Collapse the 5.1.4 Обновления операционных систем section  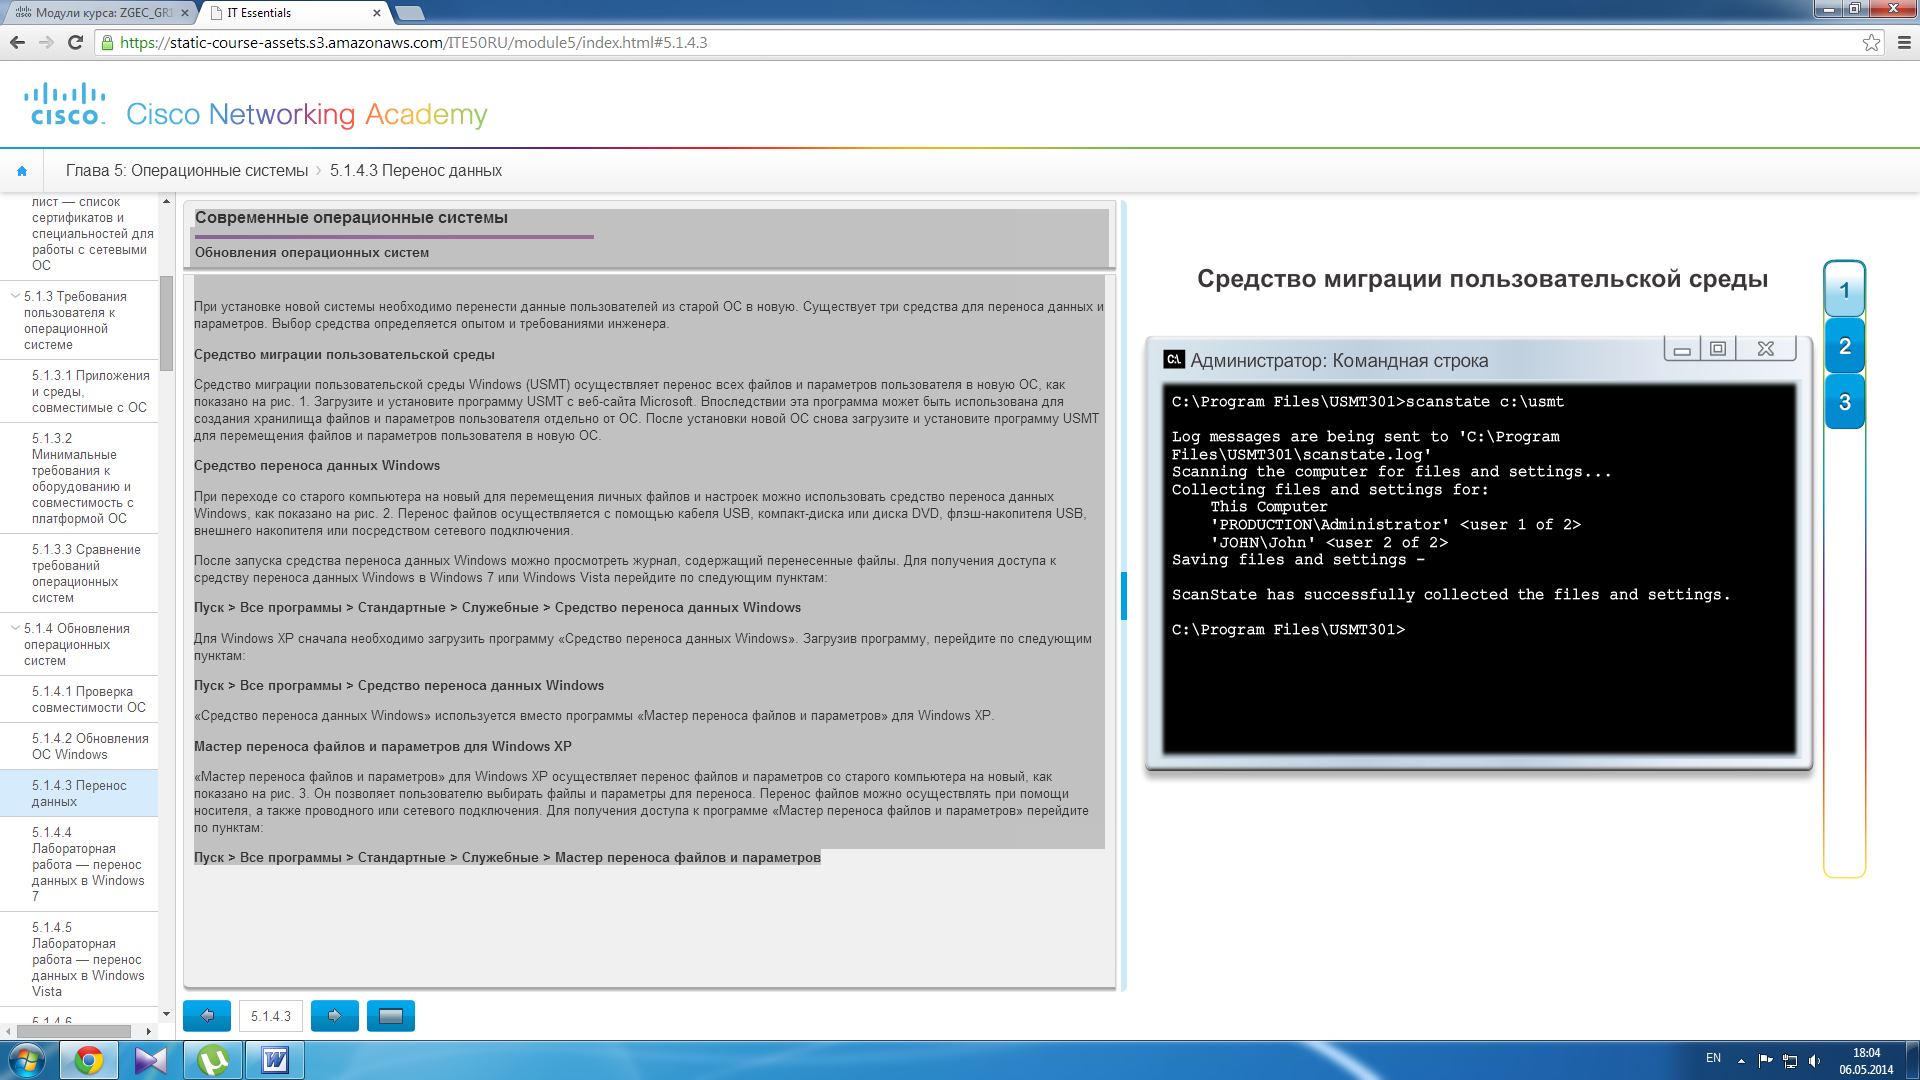tap(15, 628)
